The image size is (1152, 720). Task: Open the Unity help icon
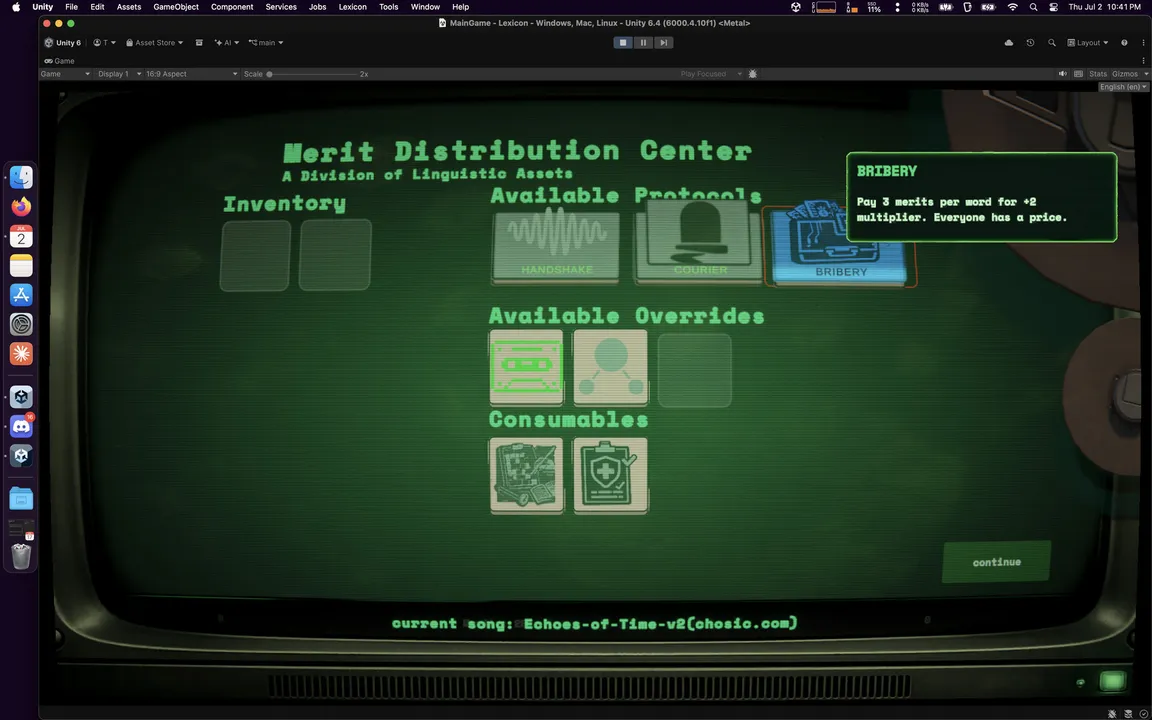pos(1124,43)
